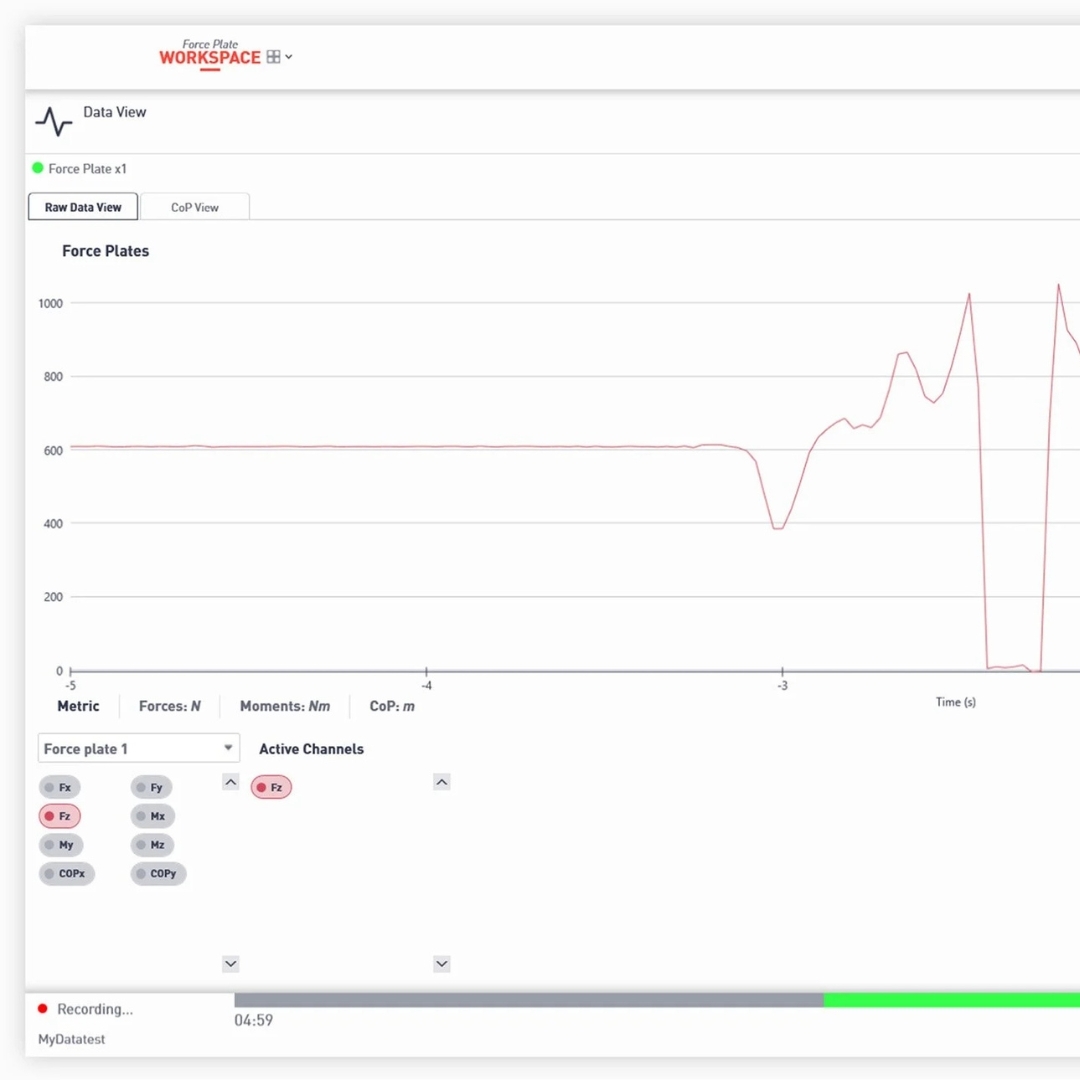Toggle the COPx channel on
1080x1080 pixels.
(x=67, y=874)
